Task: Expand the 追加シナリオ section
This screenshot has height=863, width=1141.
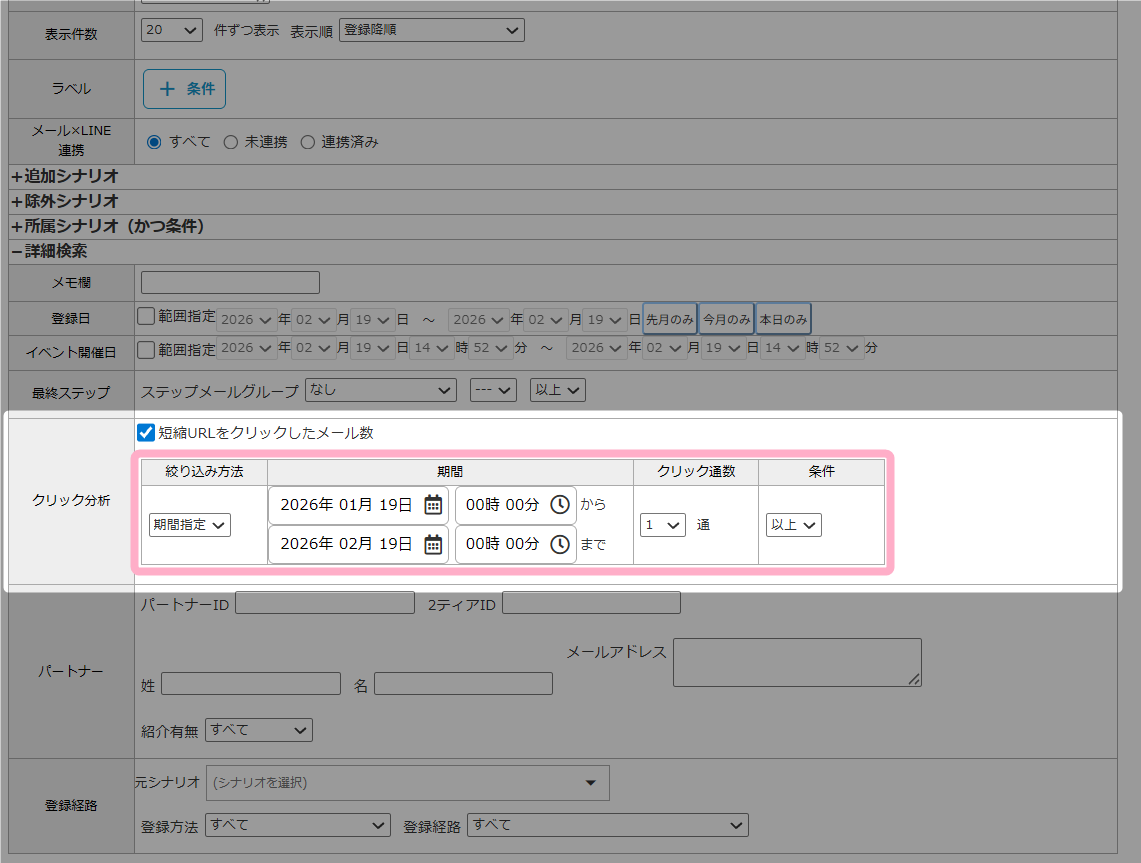Action: pyautogui.click(x=66, y=176)
